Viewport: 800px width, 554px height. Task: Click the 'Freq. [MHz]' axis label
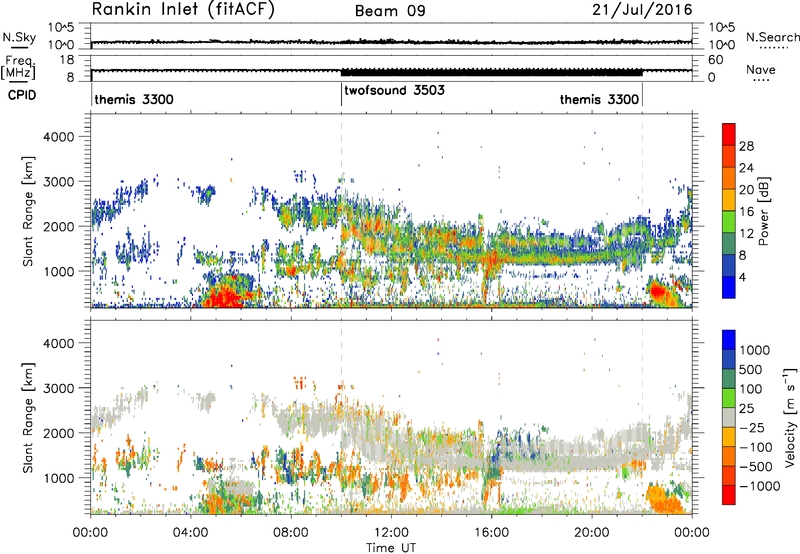pos(19,68)
